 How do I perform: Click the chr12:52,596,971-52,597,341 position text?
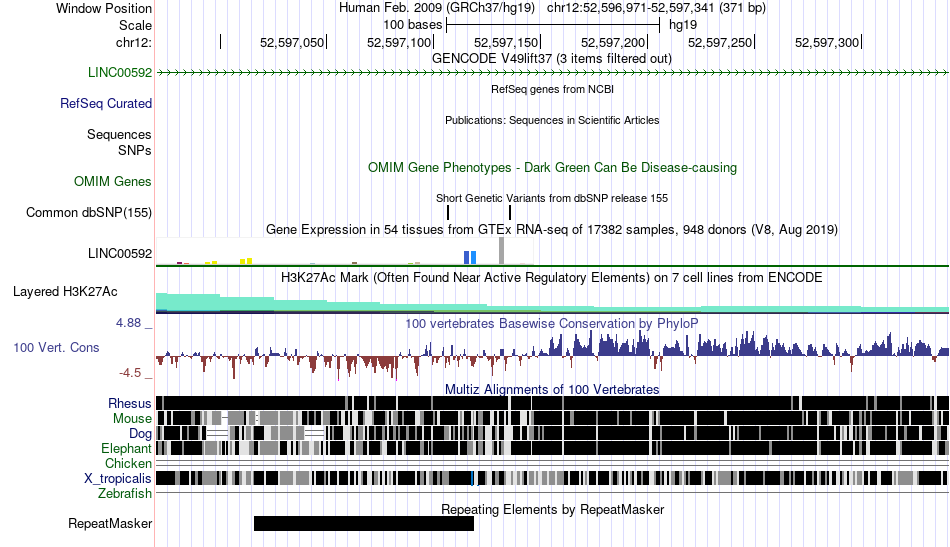656,8
